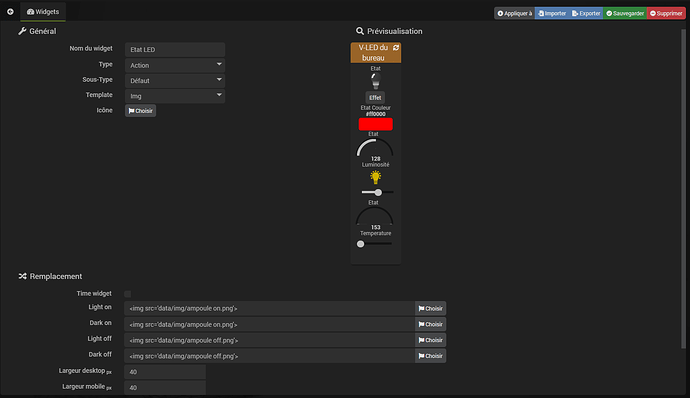Click the Général section heading
This screenshot has height=398, width=690.
(37, 31)
